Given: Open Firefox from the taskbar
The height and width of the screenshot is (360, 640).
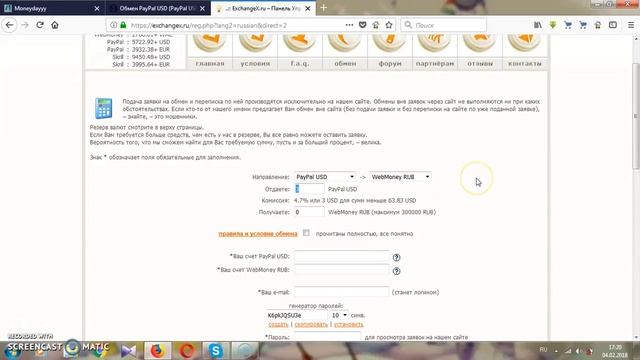Looking at the screenshot, I should 158,351.
